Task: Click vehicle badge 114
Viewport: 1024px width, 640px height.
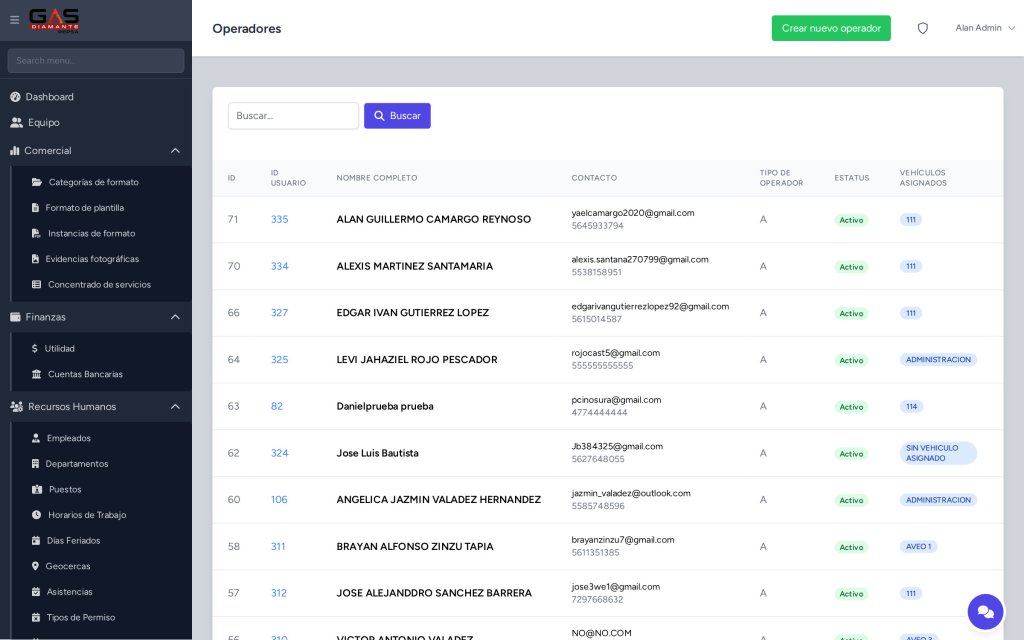Action: [x=911, y=406]
